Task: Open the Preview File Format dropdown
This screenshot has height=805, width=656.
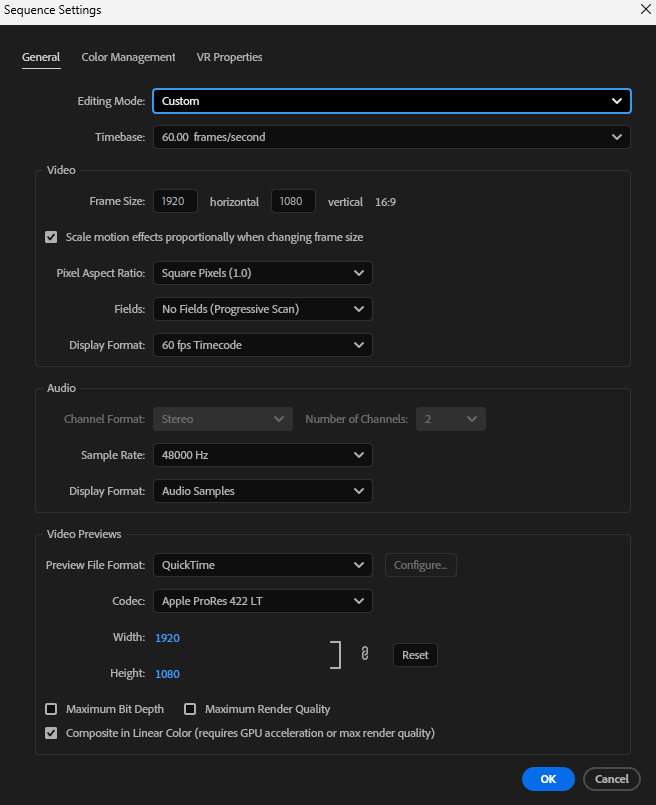Action: [262, 564]
